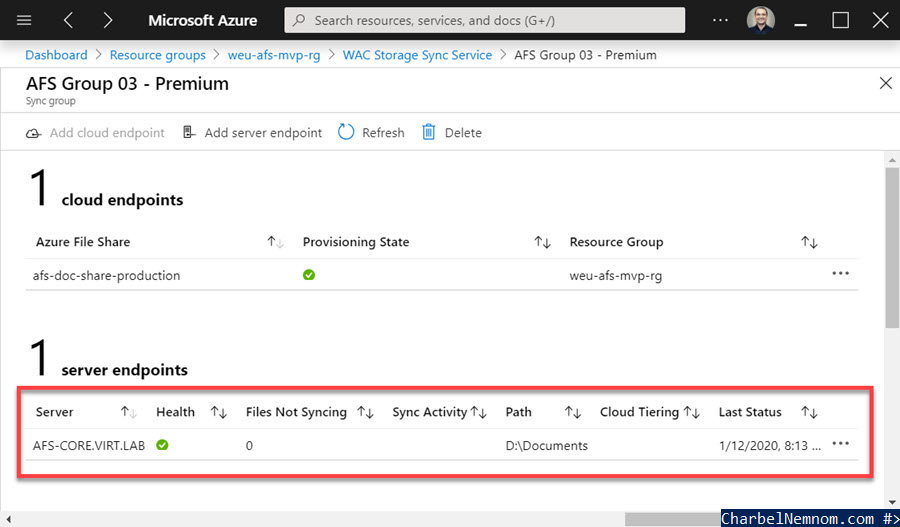Open context menu for AFS-CORE.VIRT.LAB row

pos(840,444)
